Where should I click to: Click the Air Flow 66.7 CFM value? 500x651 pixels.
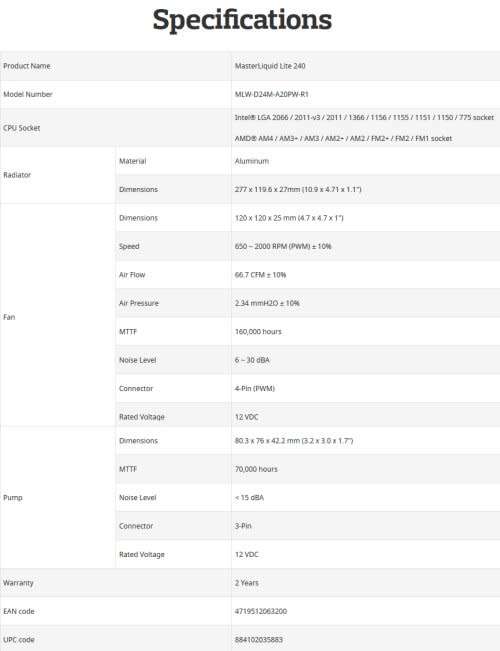pos(260,275)
